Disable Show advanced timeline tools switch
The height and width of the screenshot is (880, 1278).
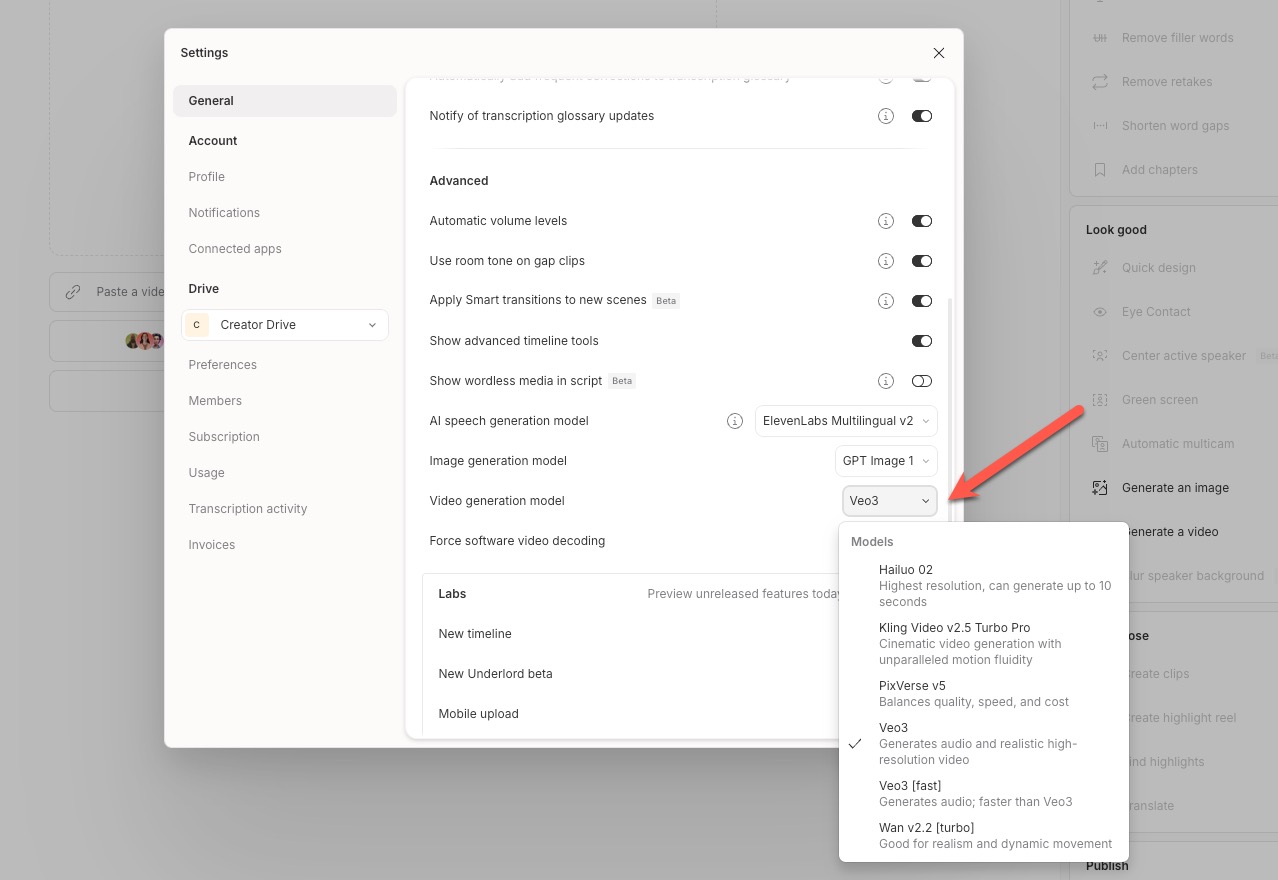[921, 341]
